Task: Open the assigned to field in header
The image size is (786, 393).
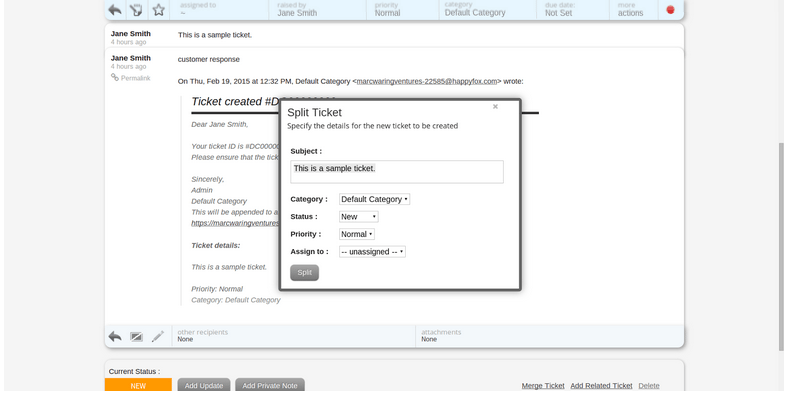Action: click(x=219, y=9)
